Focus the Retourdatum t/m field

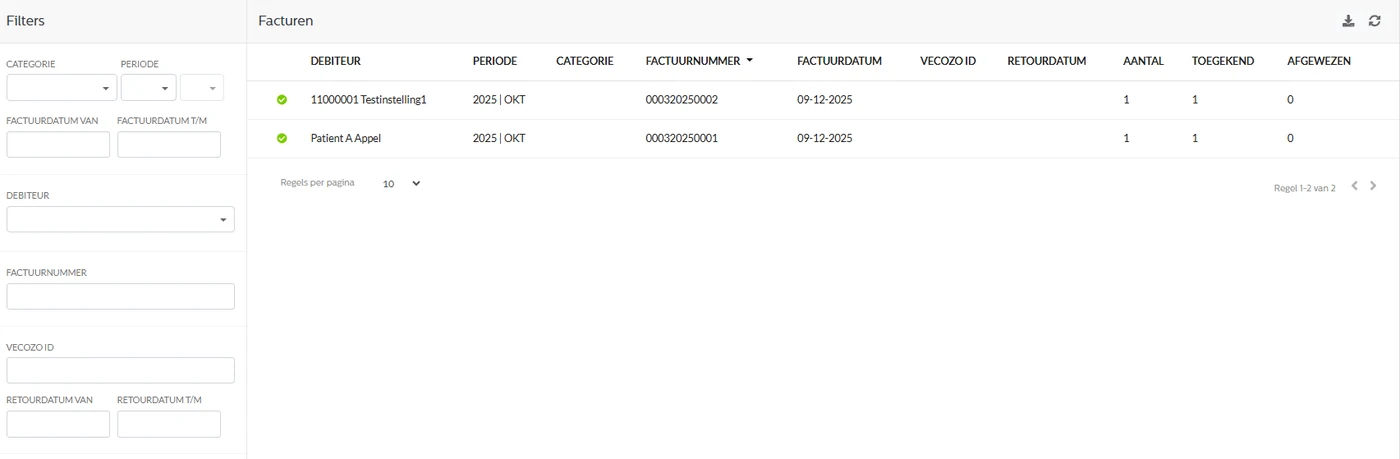(x=169, y=424)
